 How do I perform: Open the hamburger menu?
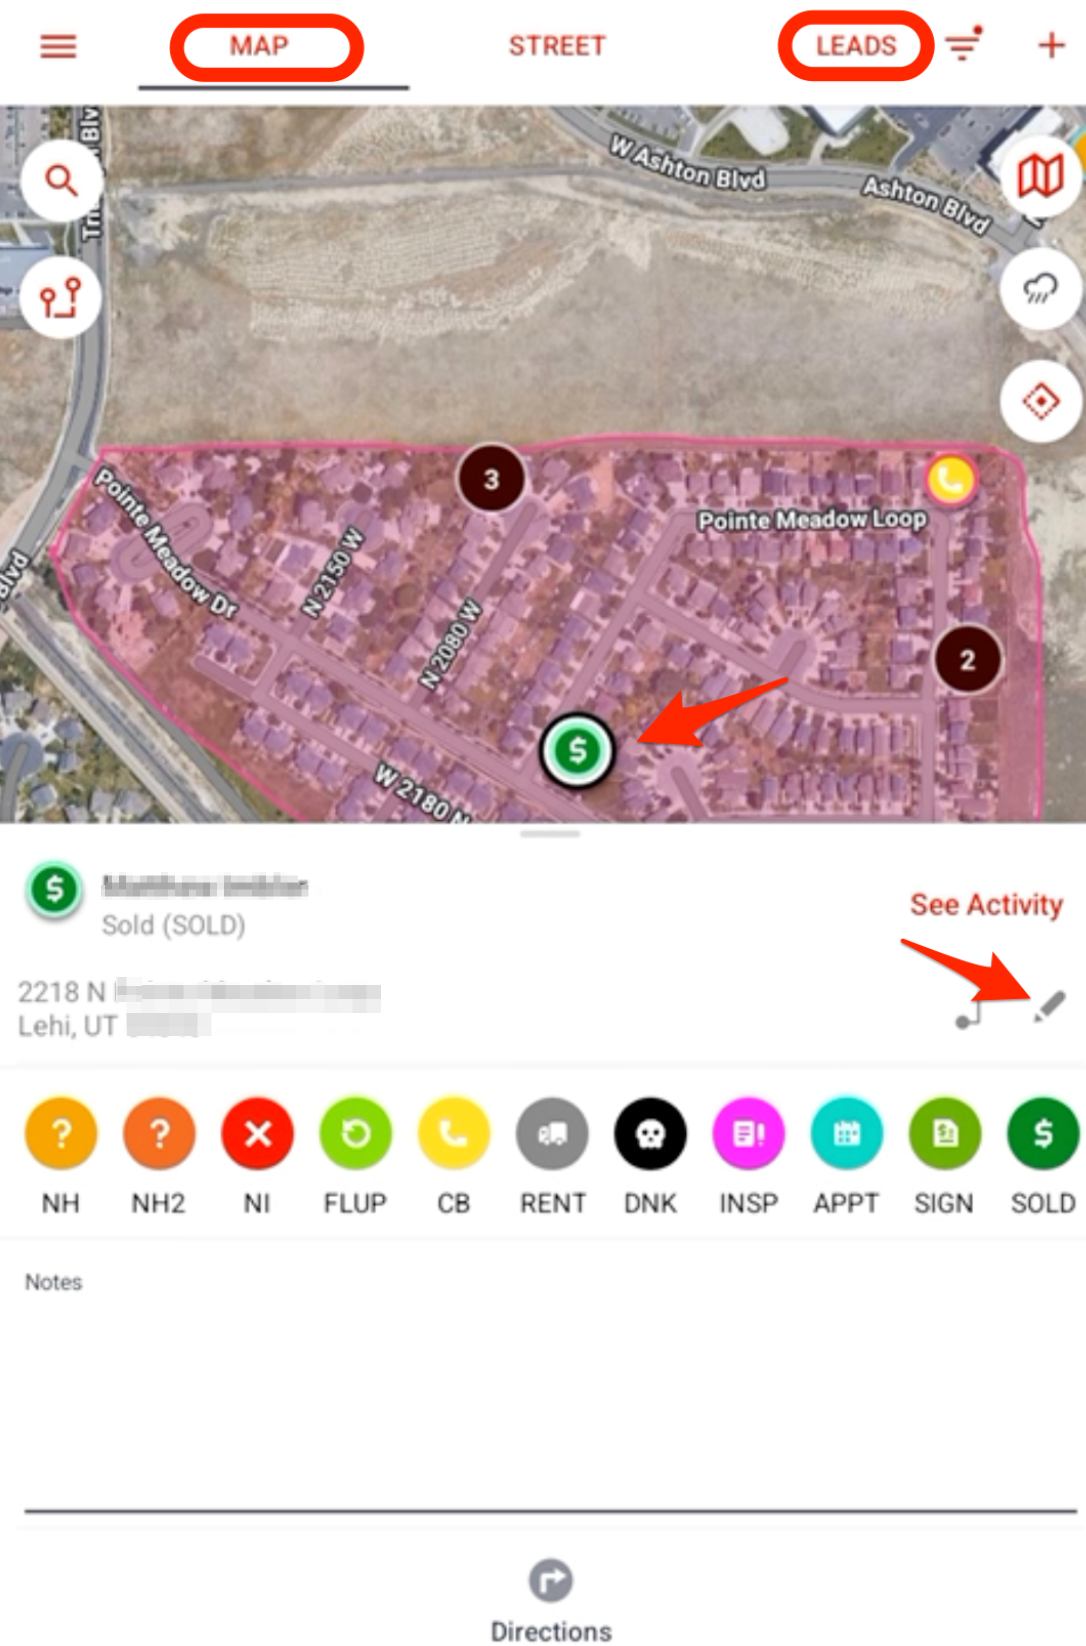click(58, 46)
